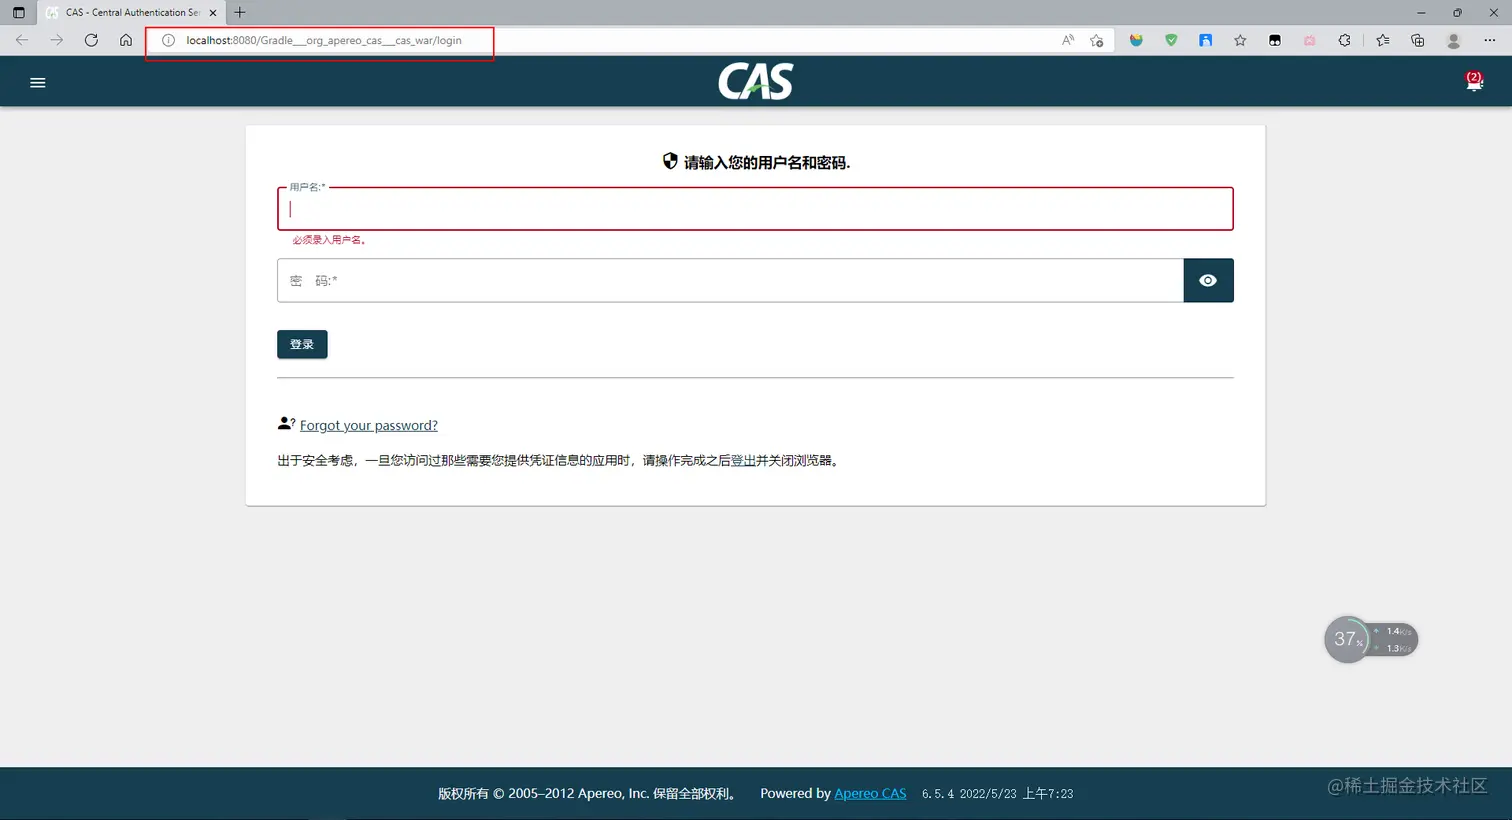The height and width of the screenshot is (820, 1512).
Task: Open the blue square extension icon
Action: pyautogui.click(x=1206, y=40)
